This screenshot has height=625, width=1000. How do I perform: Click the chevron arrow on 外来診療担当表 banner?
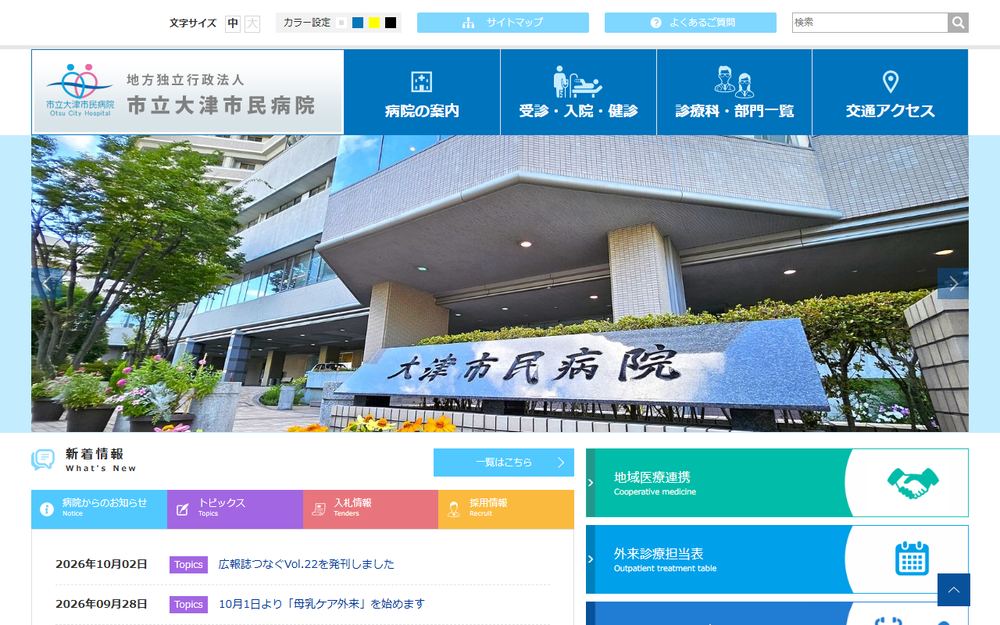(591, 559)
